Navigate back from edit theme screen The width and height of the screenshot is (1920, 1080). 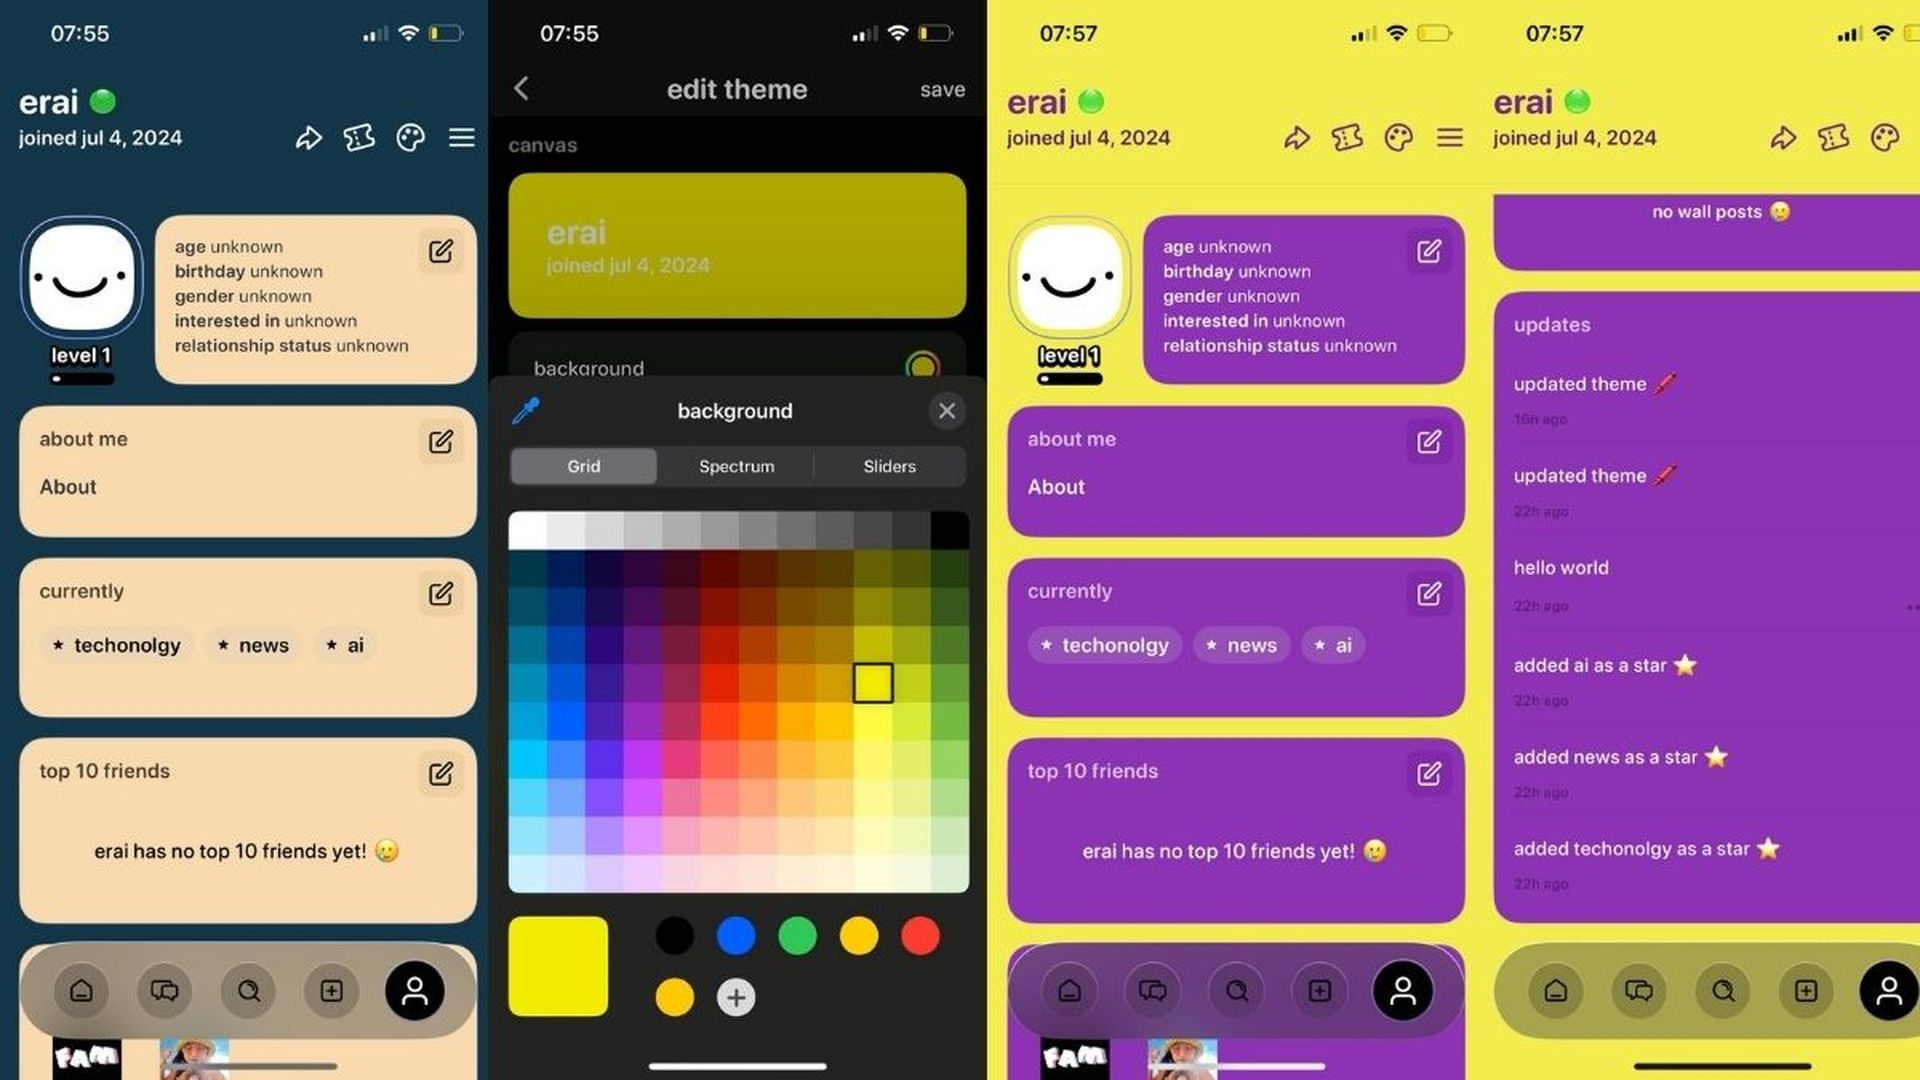tap(524, 87)
